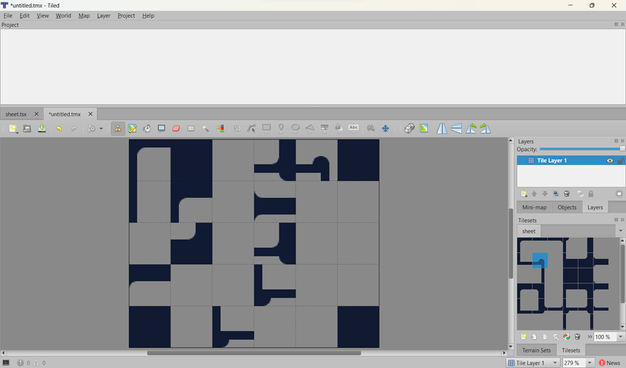Screen dimensions: 626x368
Task: Open the View menu
Action: tap(42, 16)
